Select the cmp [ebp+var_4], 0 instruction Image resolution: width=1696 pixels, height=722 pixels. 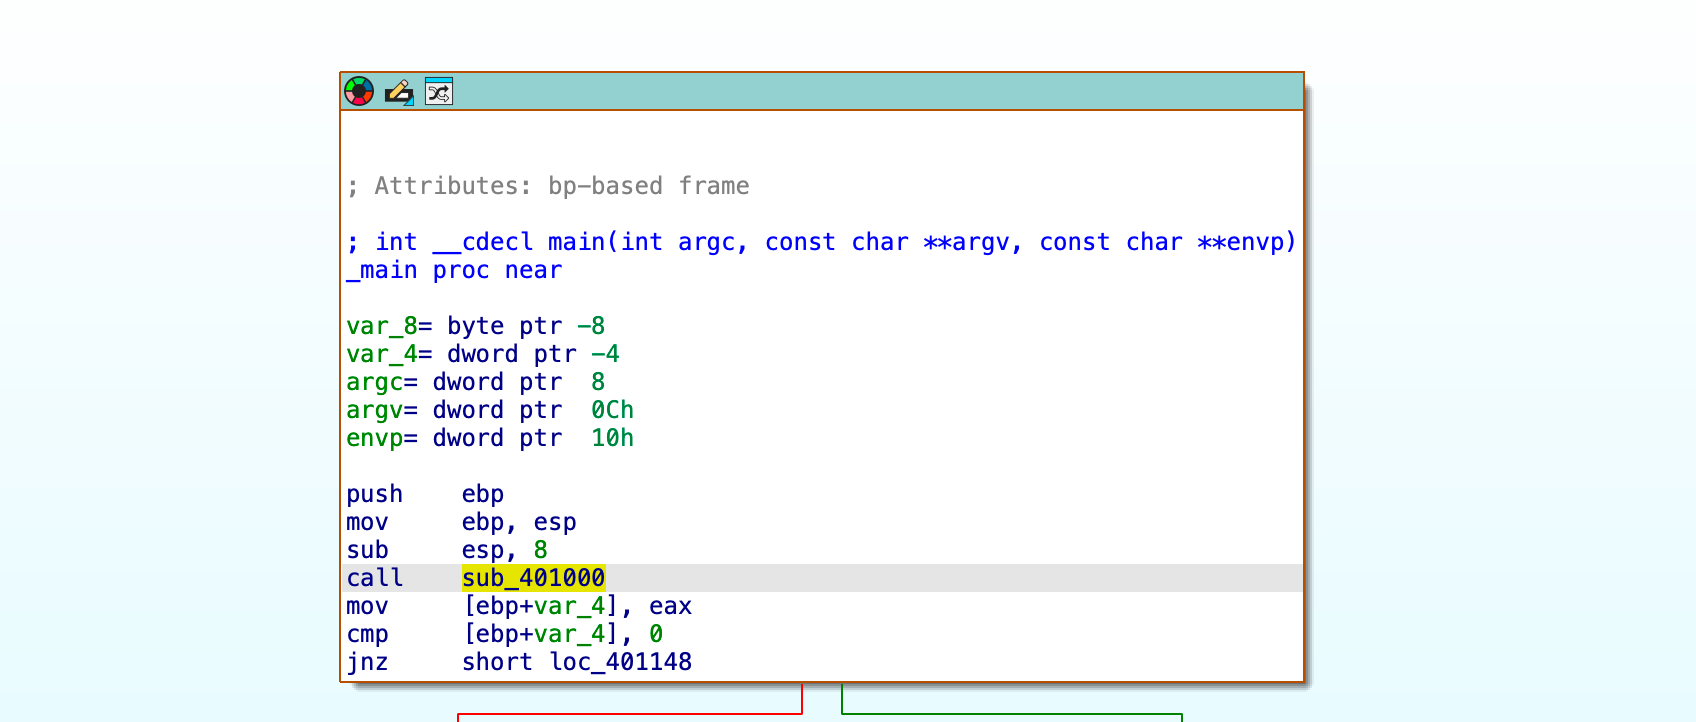504,634
